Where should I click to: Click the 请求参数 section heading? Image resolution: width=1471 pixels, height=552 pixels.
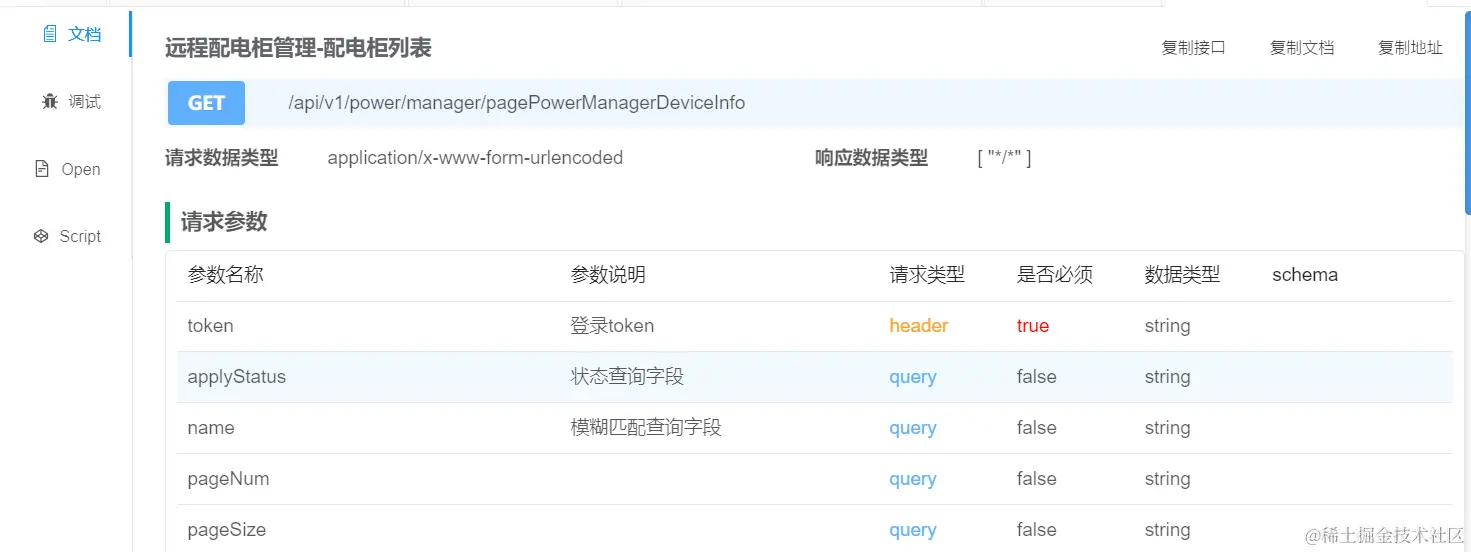tap(224, 222)
